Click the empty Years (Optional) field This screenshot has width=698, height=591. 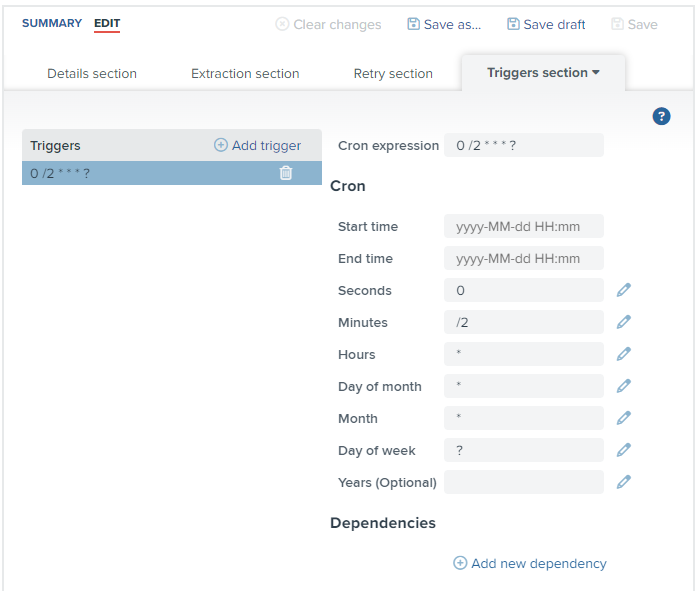point(524,482)
